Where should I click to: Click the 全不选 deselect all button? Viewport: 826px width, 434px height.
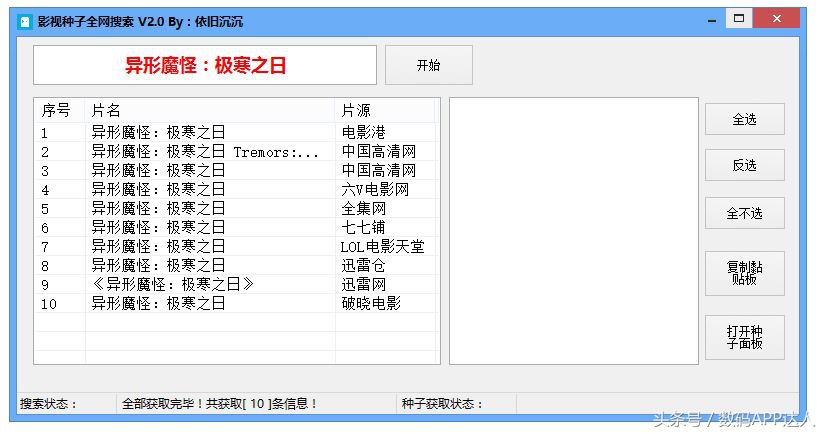[744, 213]
